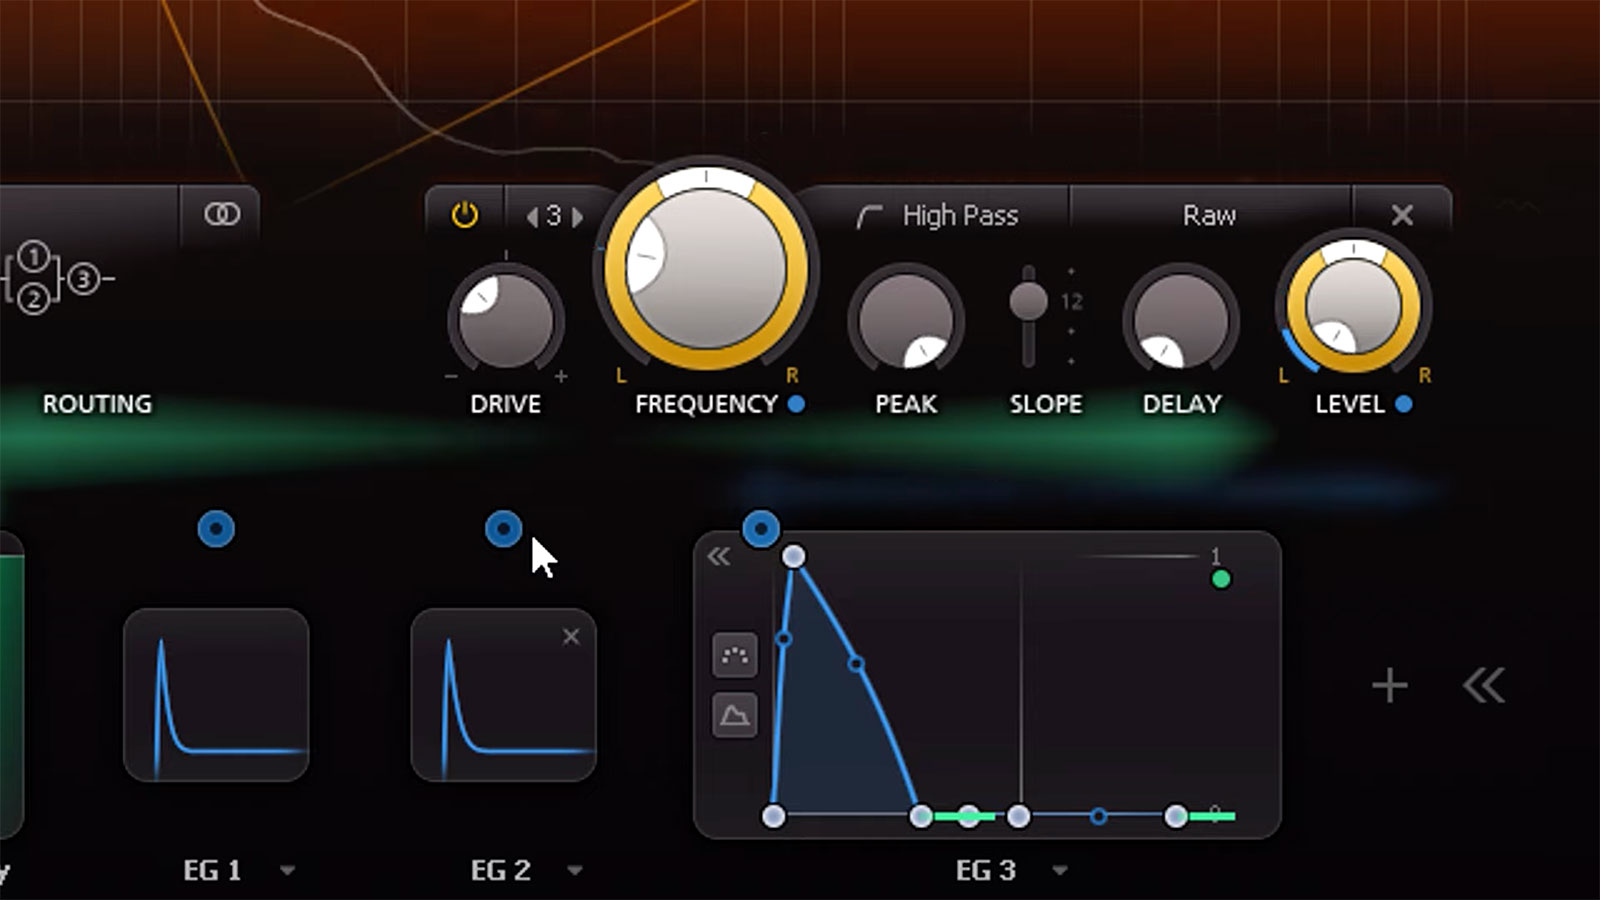This screenshot has width=1600, height=900.
Task: Select next filter with right arrow
Action: (578, 216)
